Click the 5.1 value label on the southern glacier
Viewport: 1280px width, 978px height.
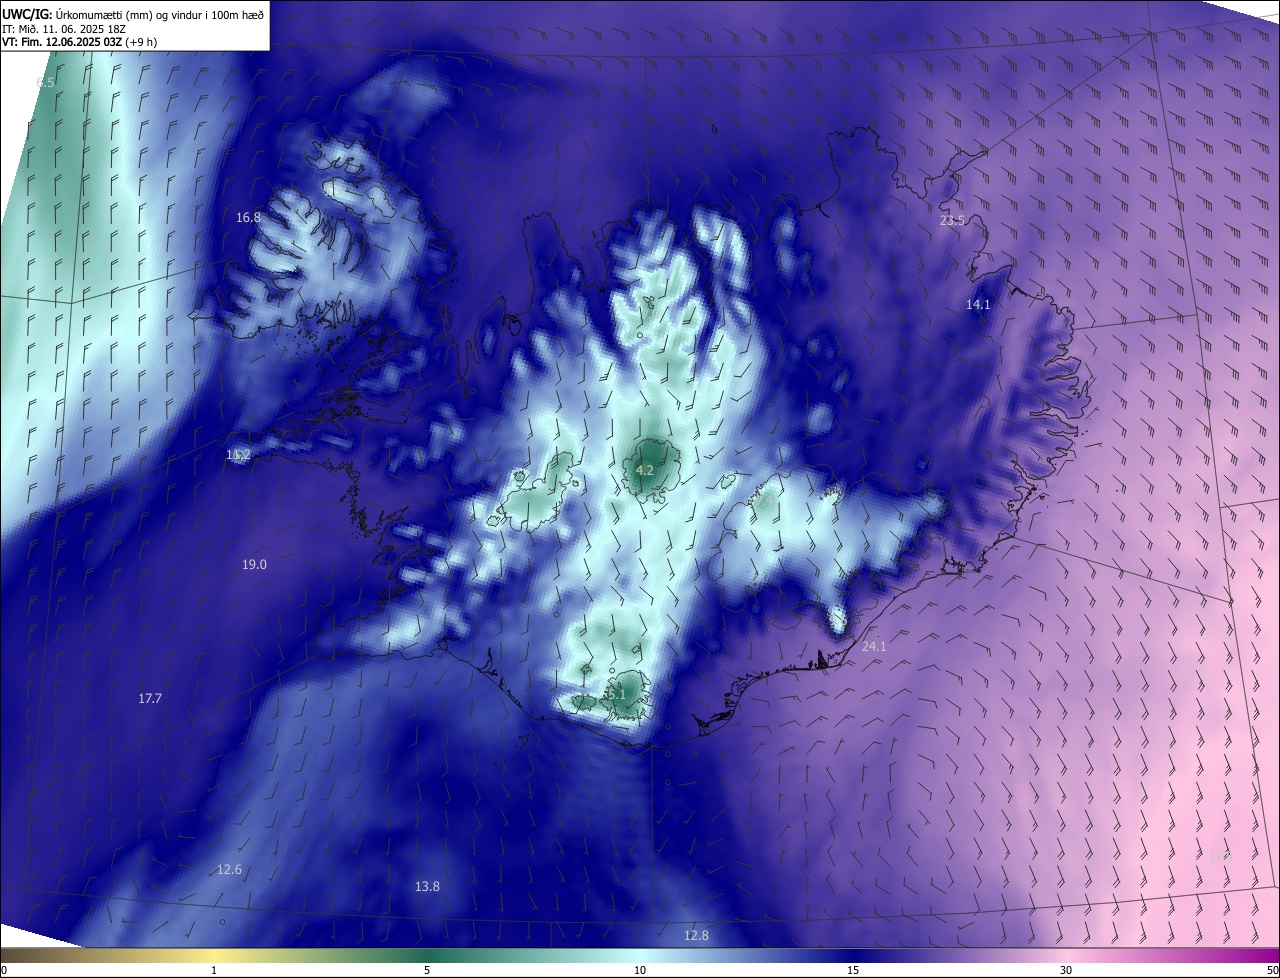615,694
